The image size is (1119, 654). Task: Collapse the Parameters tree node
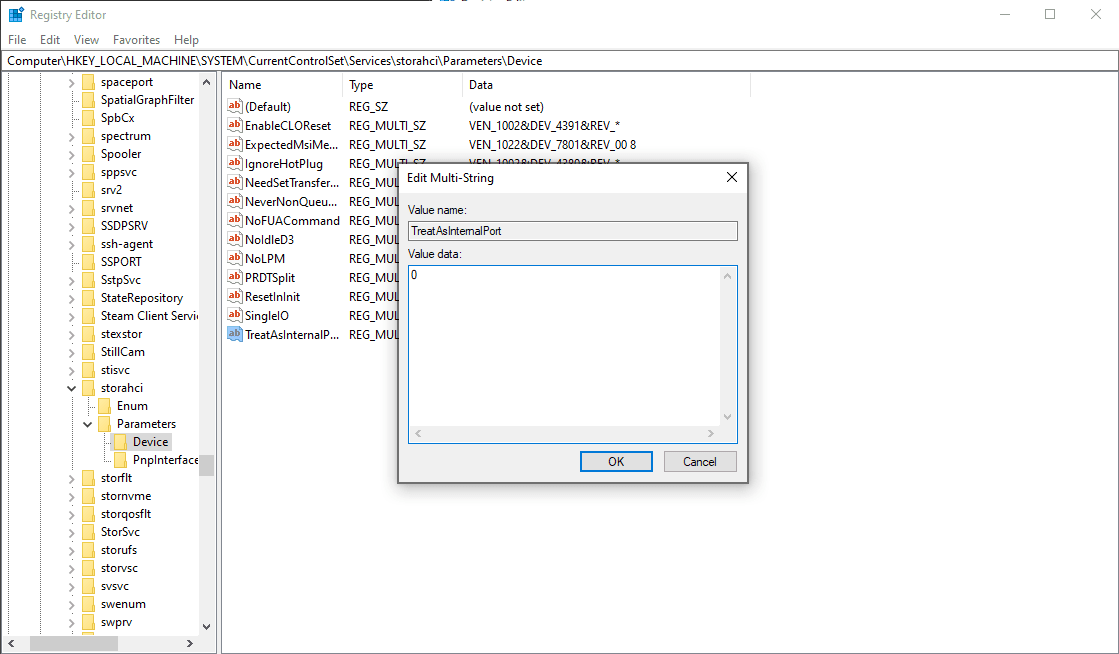[x=88, y=424]
